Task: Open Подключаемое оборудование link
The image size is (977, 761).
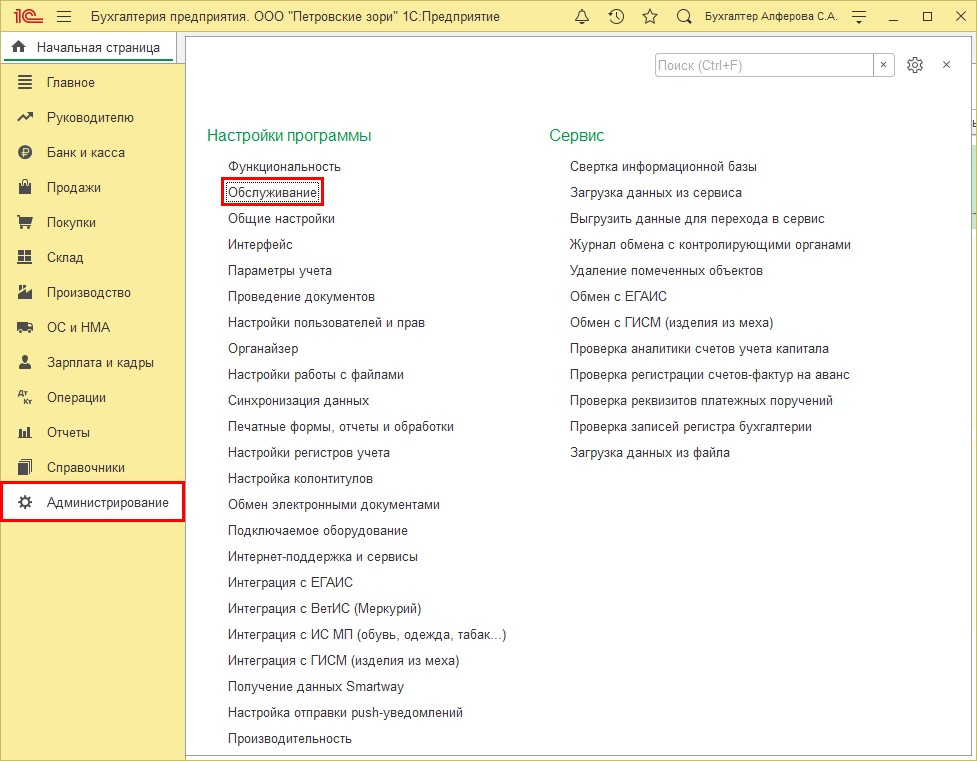Action: pyautogui.click(x=317, y=530)
